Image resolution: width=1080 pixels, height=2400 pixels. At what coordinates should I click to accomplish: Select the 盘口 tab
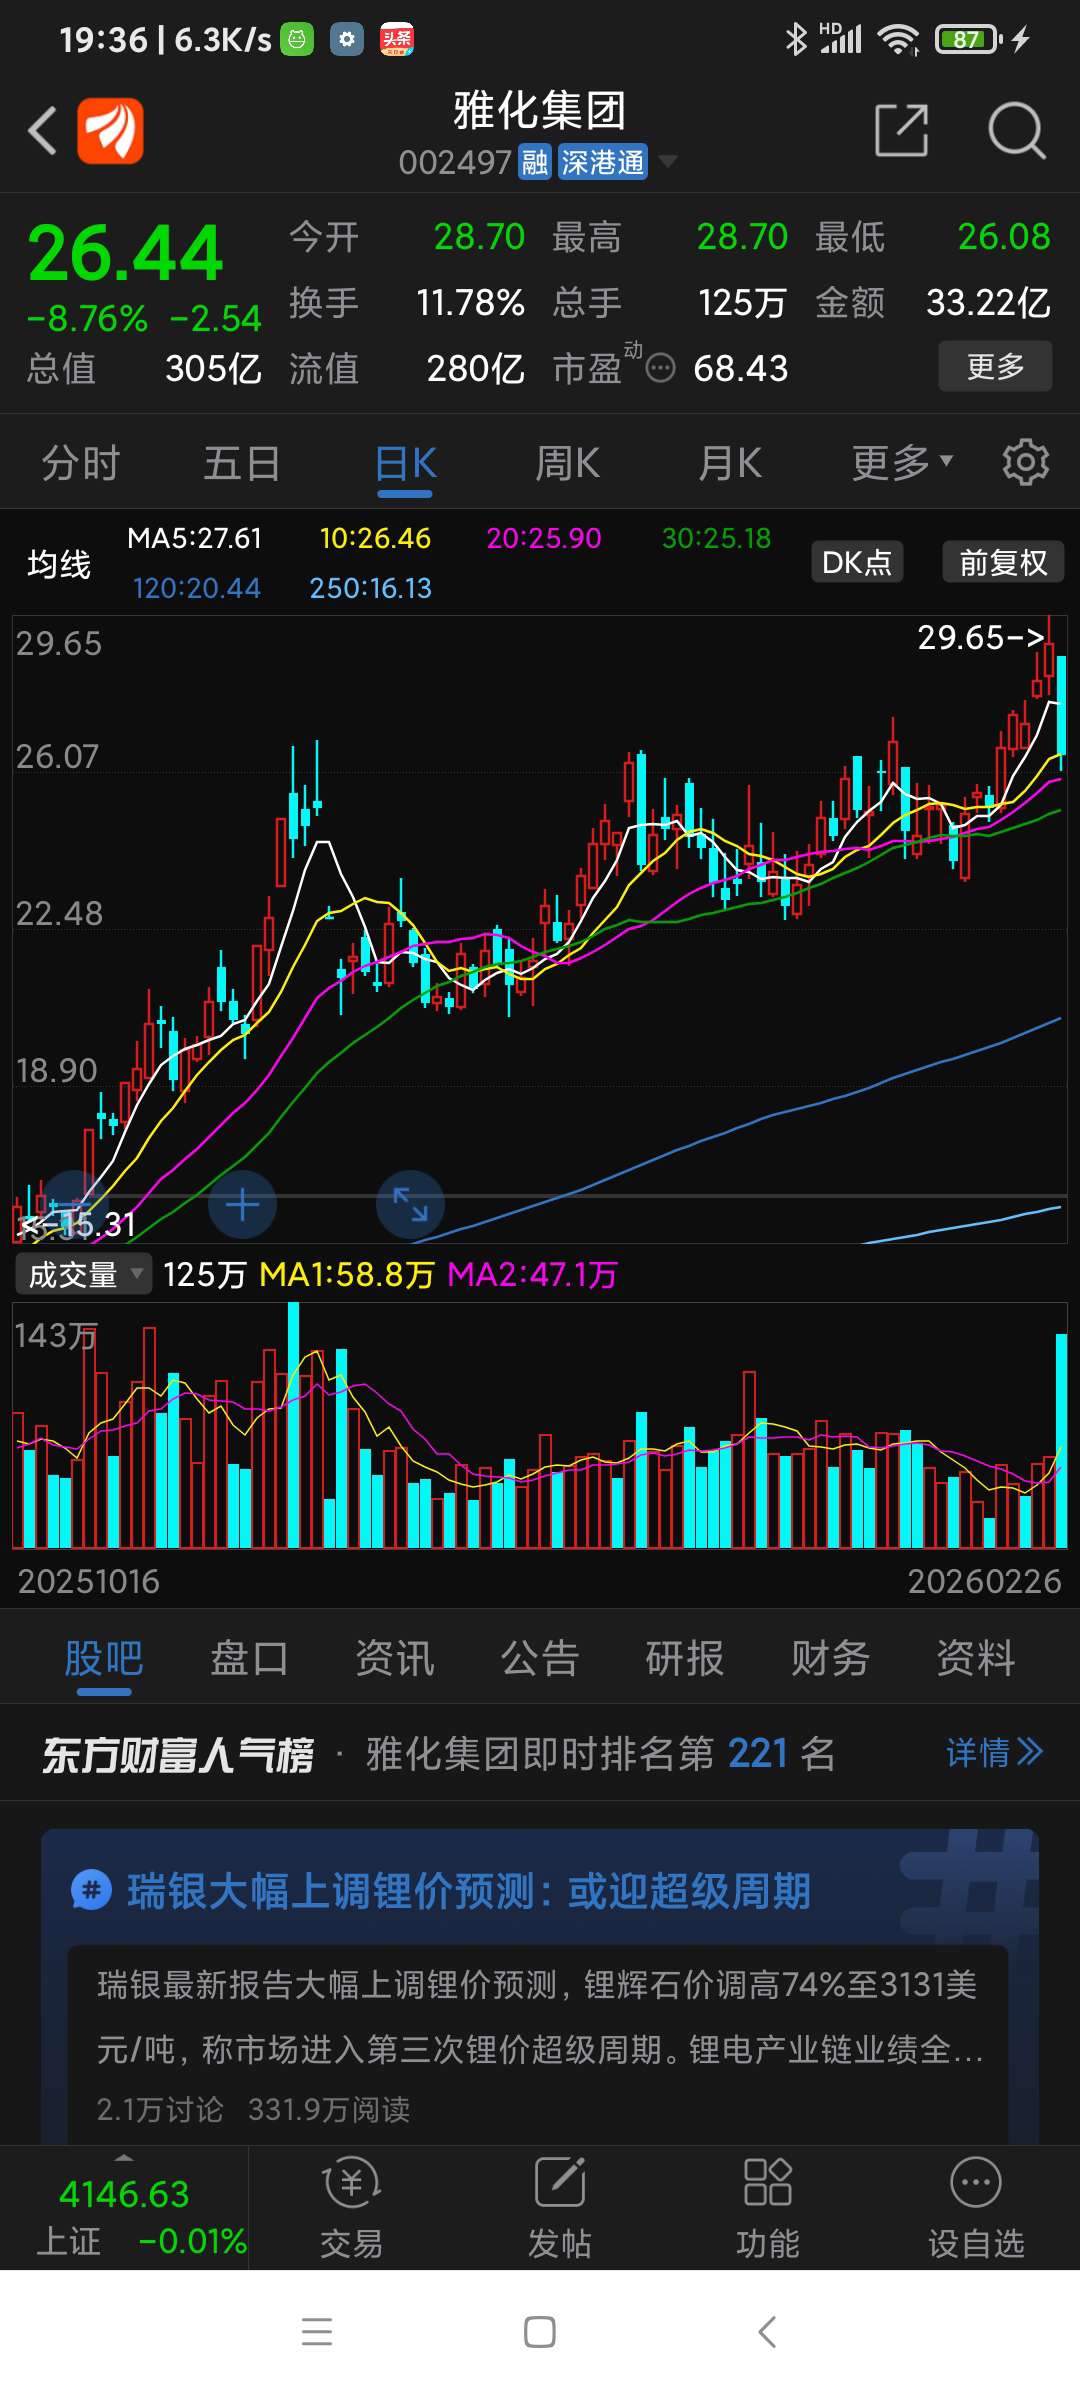tap(249, 1658)
